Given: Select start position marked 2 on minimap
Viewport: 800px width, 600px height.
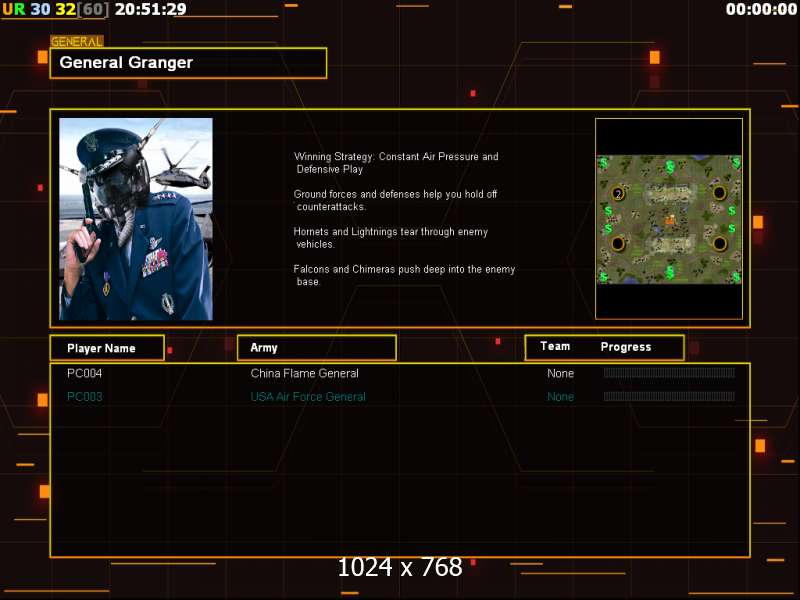Looking at the screenshot, I should pyautogui.click(x=618, y=193).
